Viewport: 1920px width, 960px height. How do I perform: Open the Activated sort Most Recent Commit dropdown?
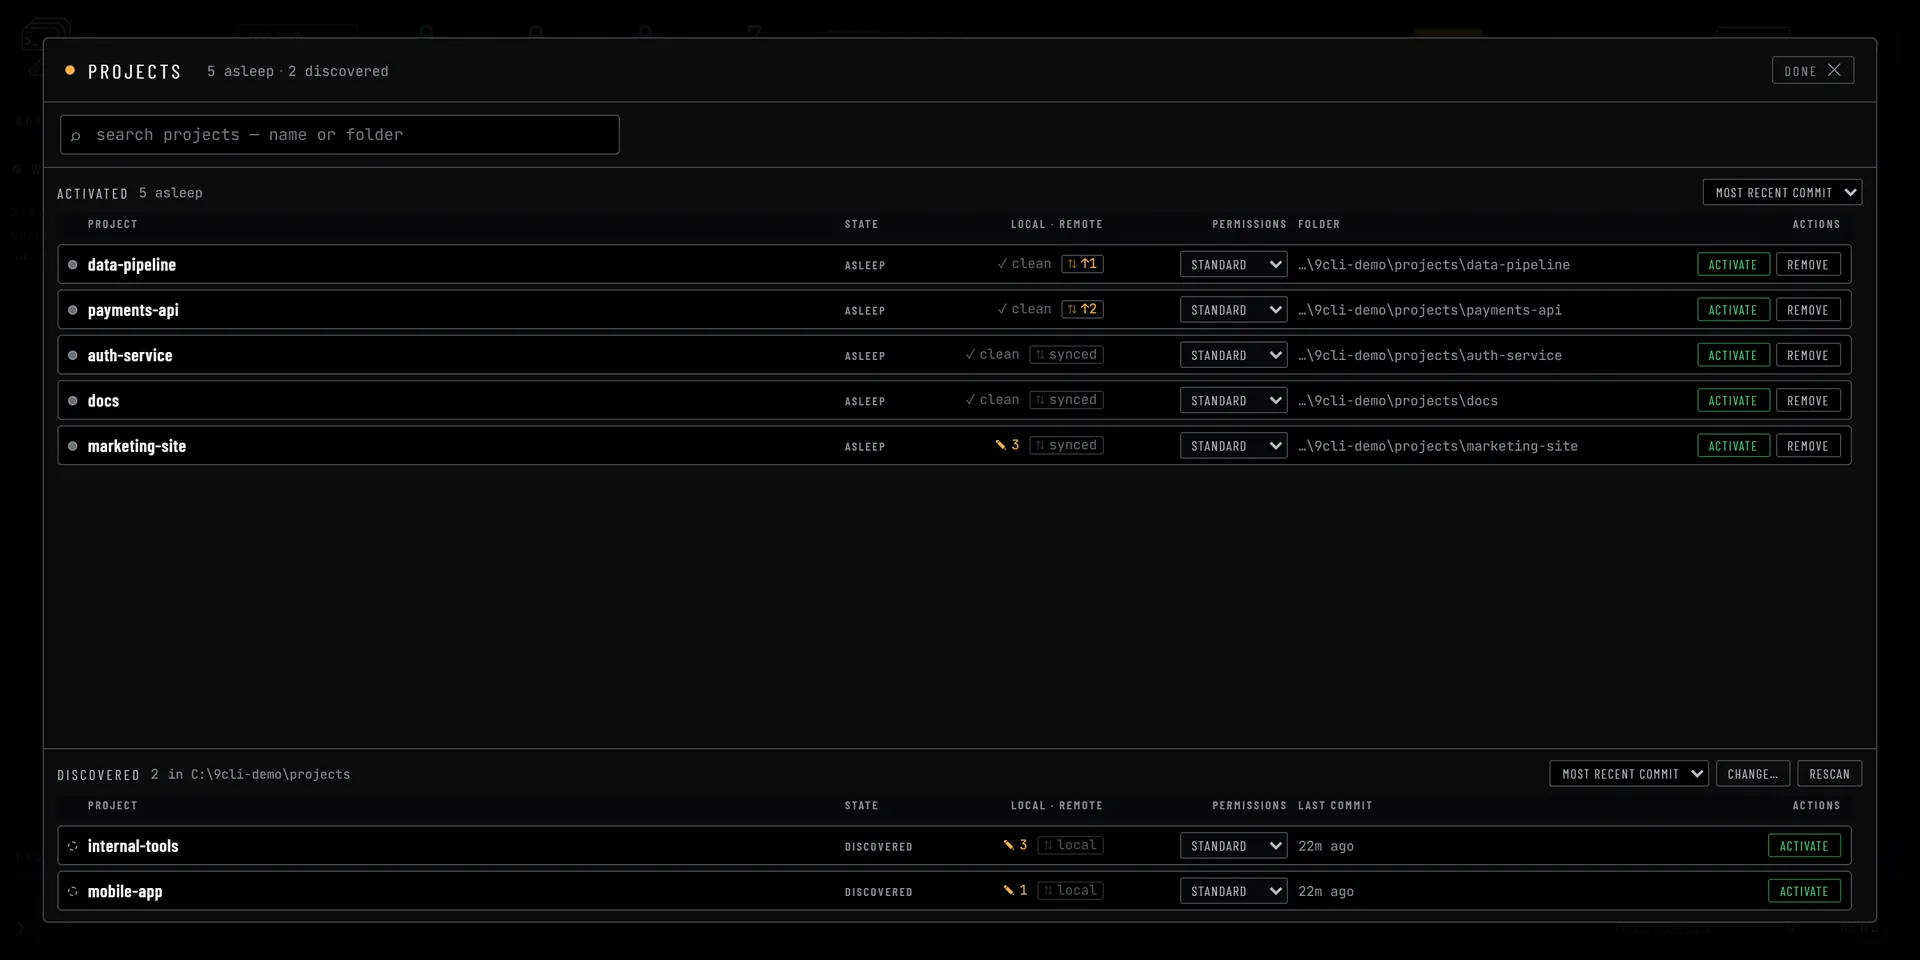point(1782,192)
